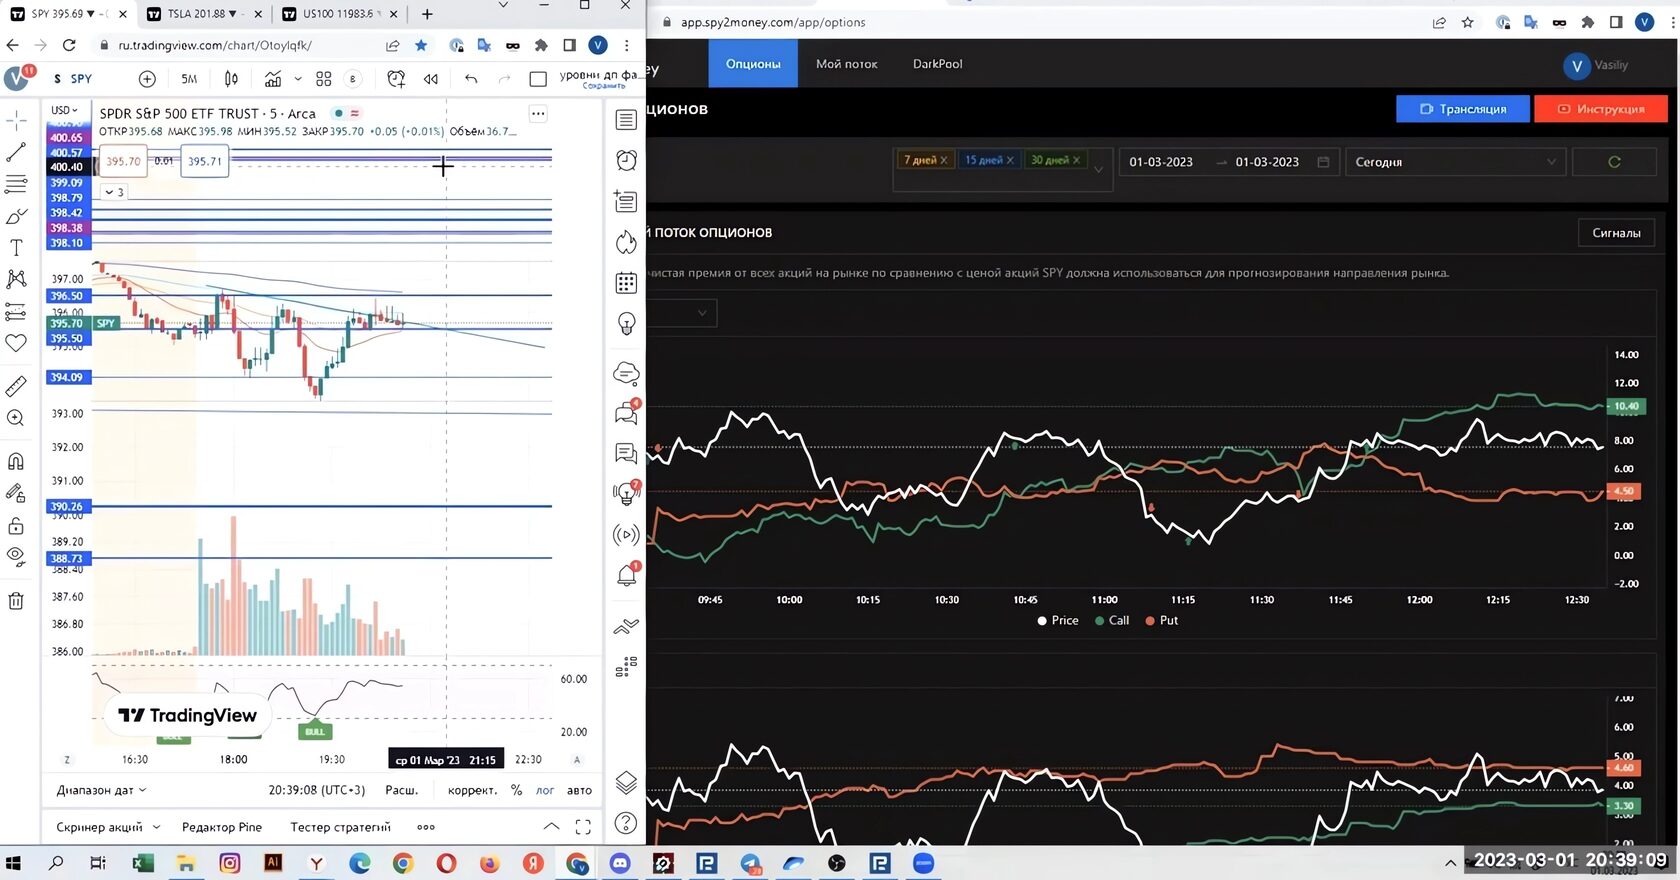1680x880 pixels.
Task: Click the add symbol compare button
Action: coord(147,79)
